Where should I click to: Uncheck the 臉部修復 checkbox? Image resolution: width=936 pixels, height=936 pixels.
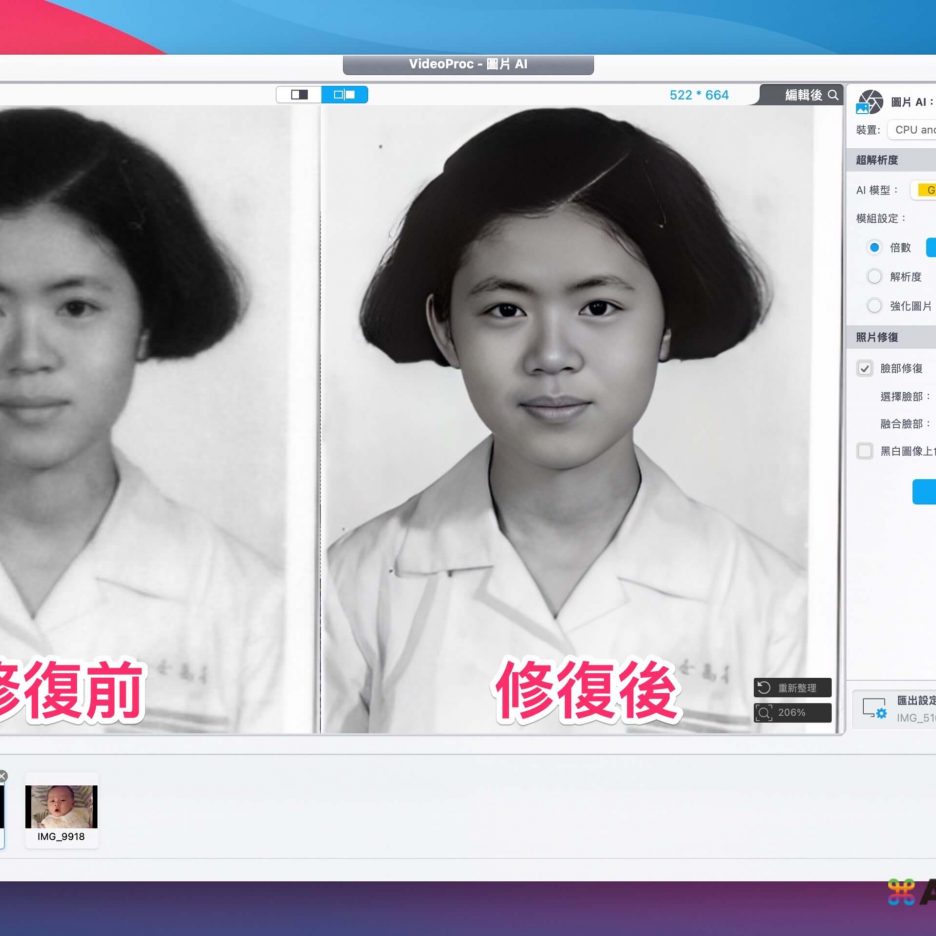tap(865, 368)
